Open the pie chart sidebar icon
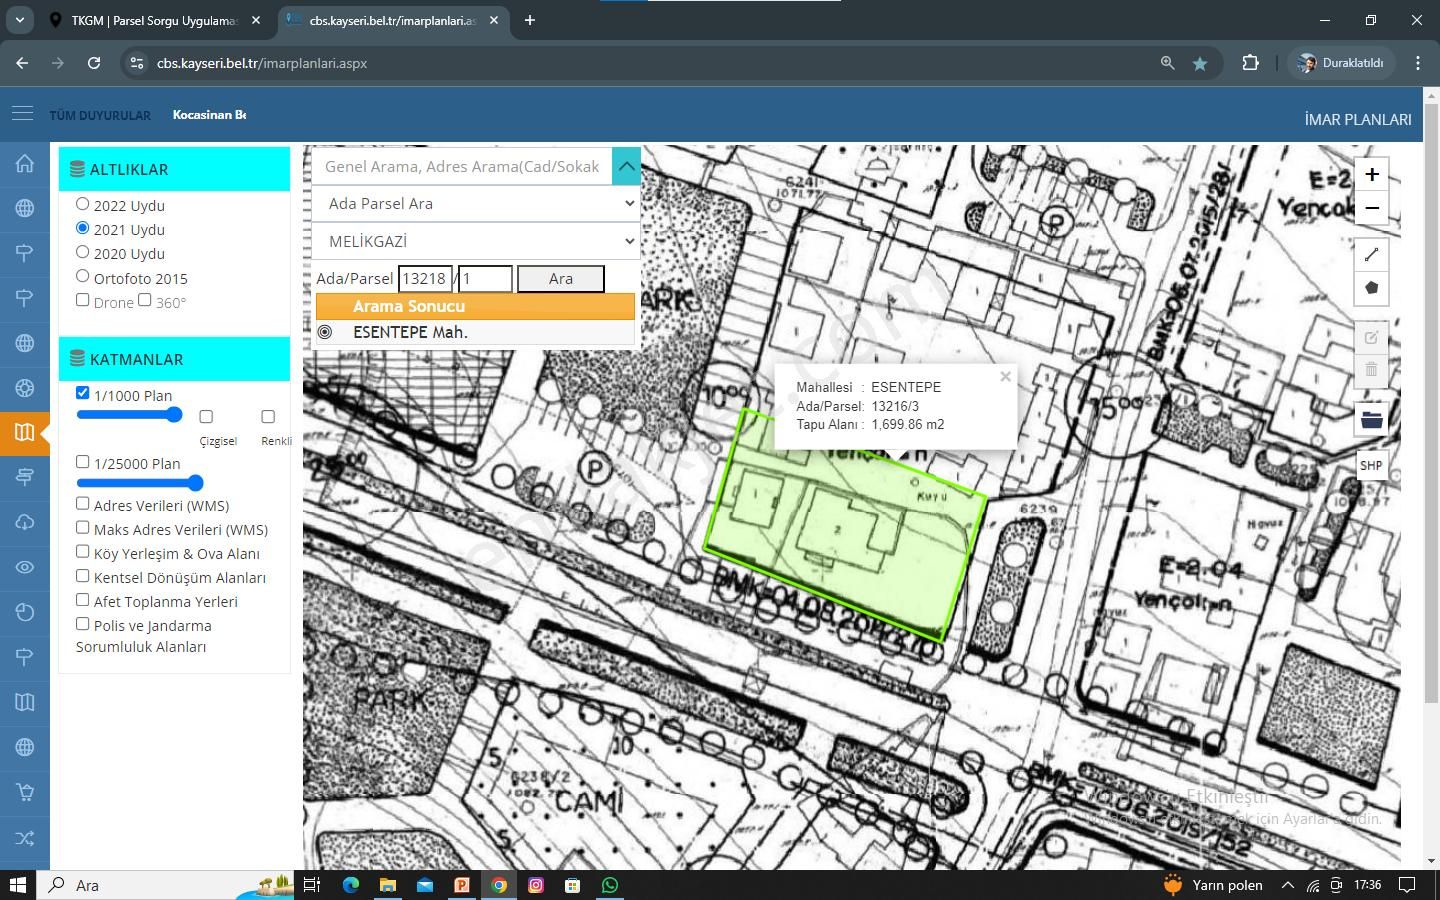 (x=24, y=612)
